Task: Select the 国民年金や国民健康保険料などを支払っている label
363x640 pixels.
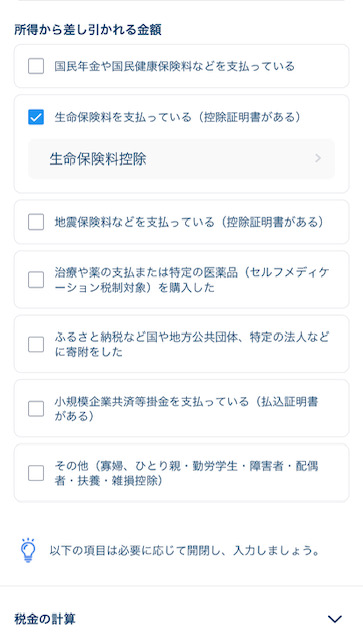Action: pyautogui.click(x=174, y=66)
